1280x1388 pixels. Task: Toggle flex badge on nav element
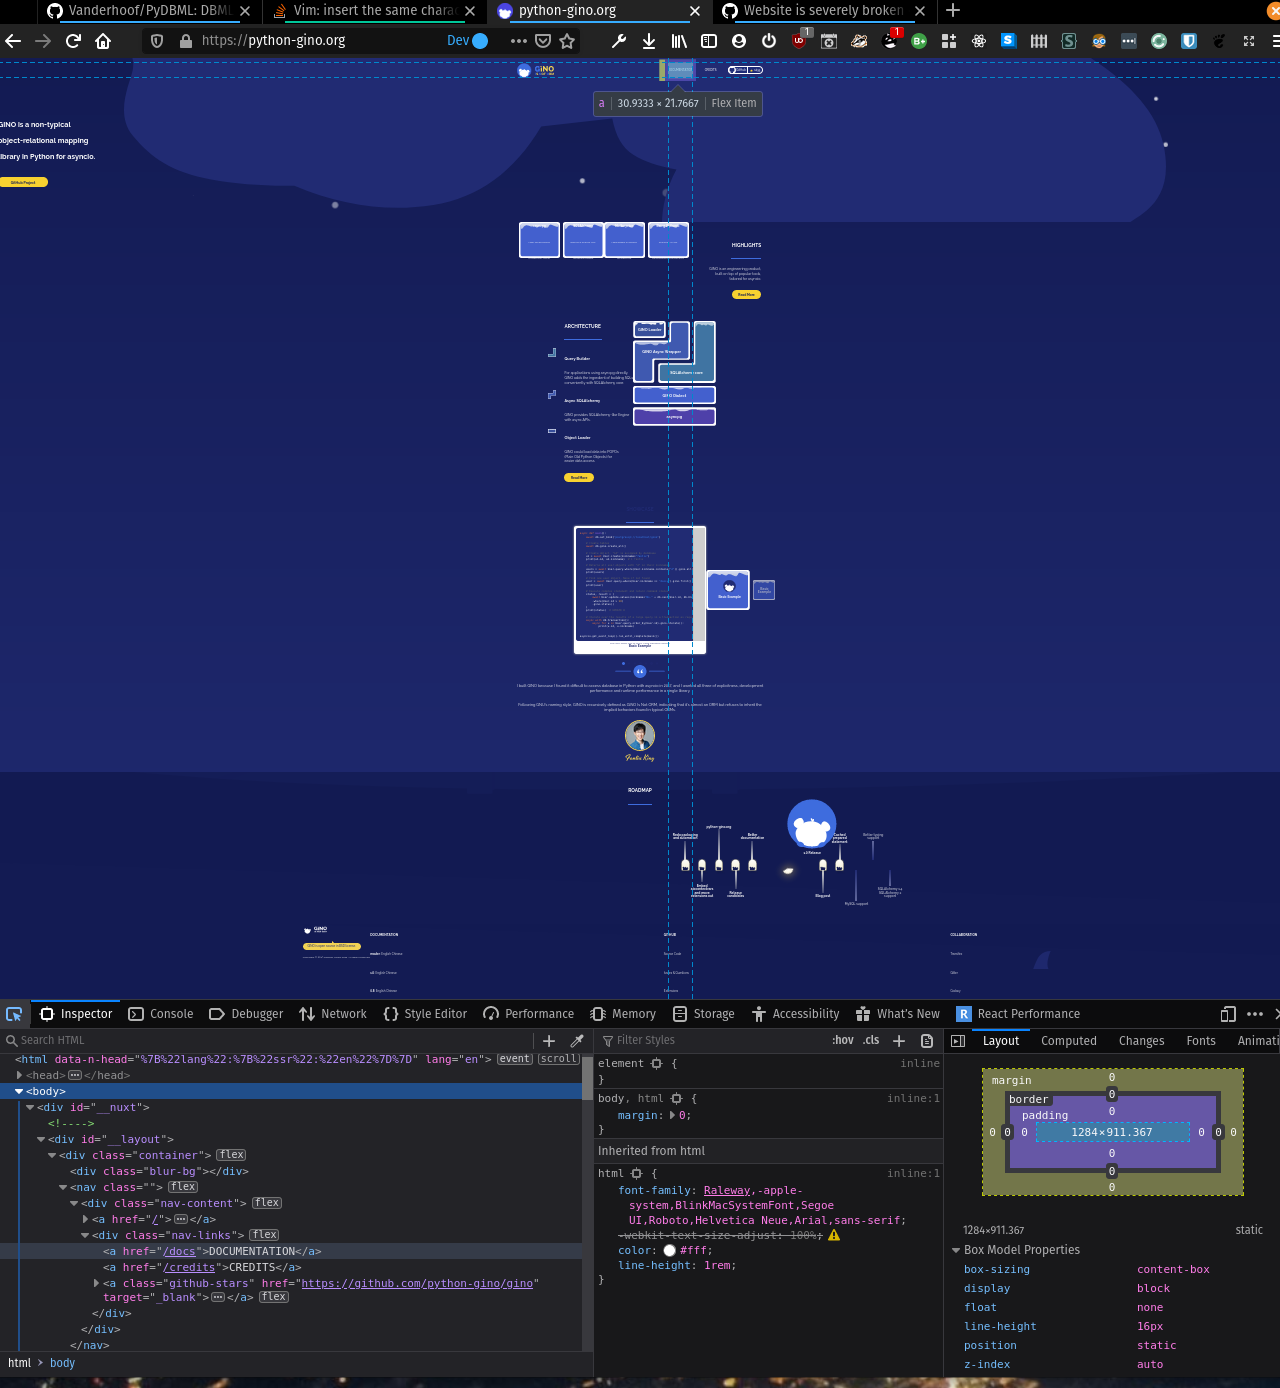183,1187
